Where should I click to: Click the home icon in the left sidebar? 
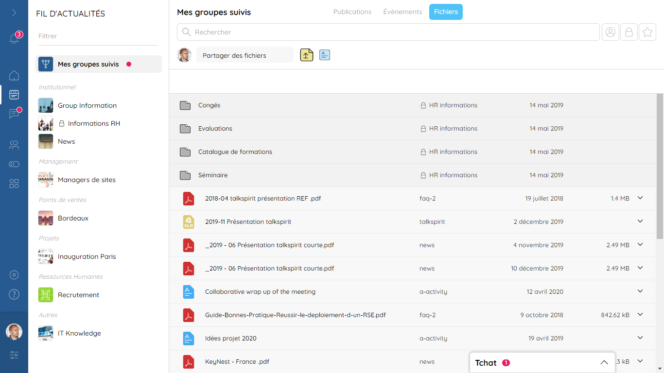pyautogui.click(x=14, y=76)
